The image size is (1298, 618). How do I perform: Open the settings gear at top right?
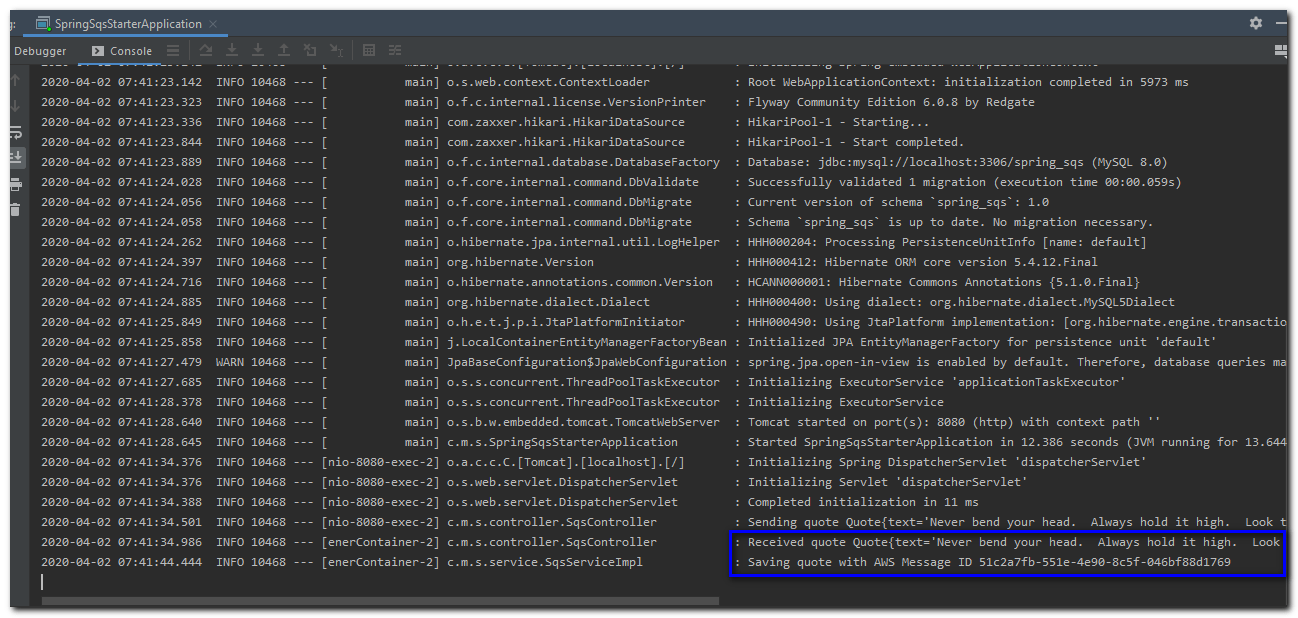click(x=1256, y=21)
